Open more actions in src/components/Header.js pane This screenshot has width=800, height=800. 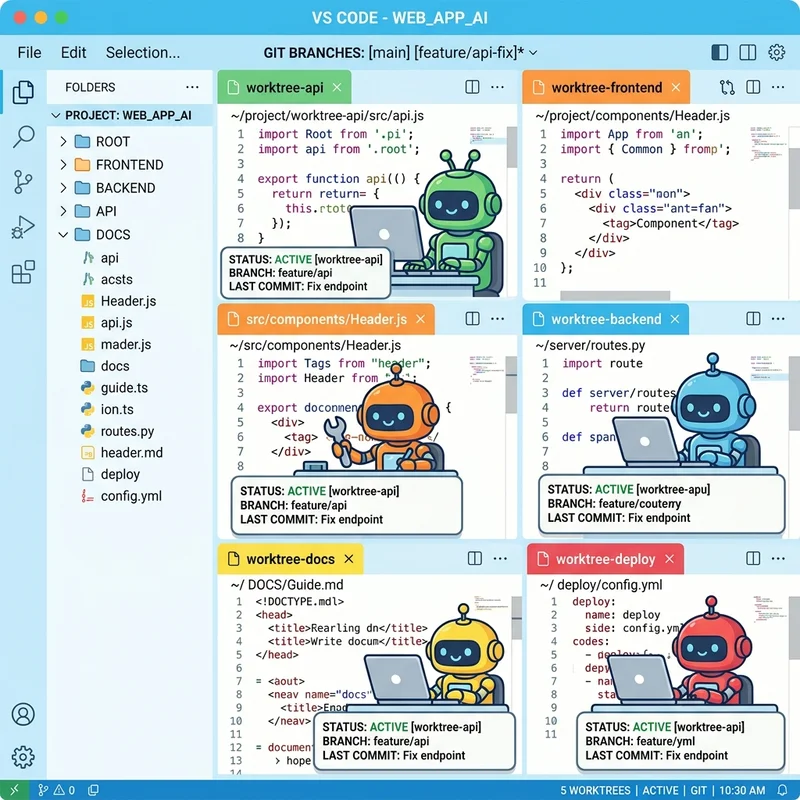[x=497, y=319]
